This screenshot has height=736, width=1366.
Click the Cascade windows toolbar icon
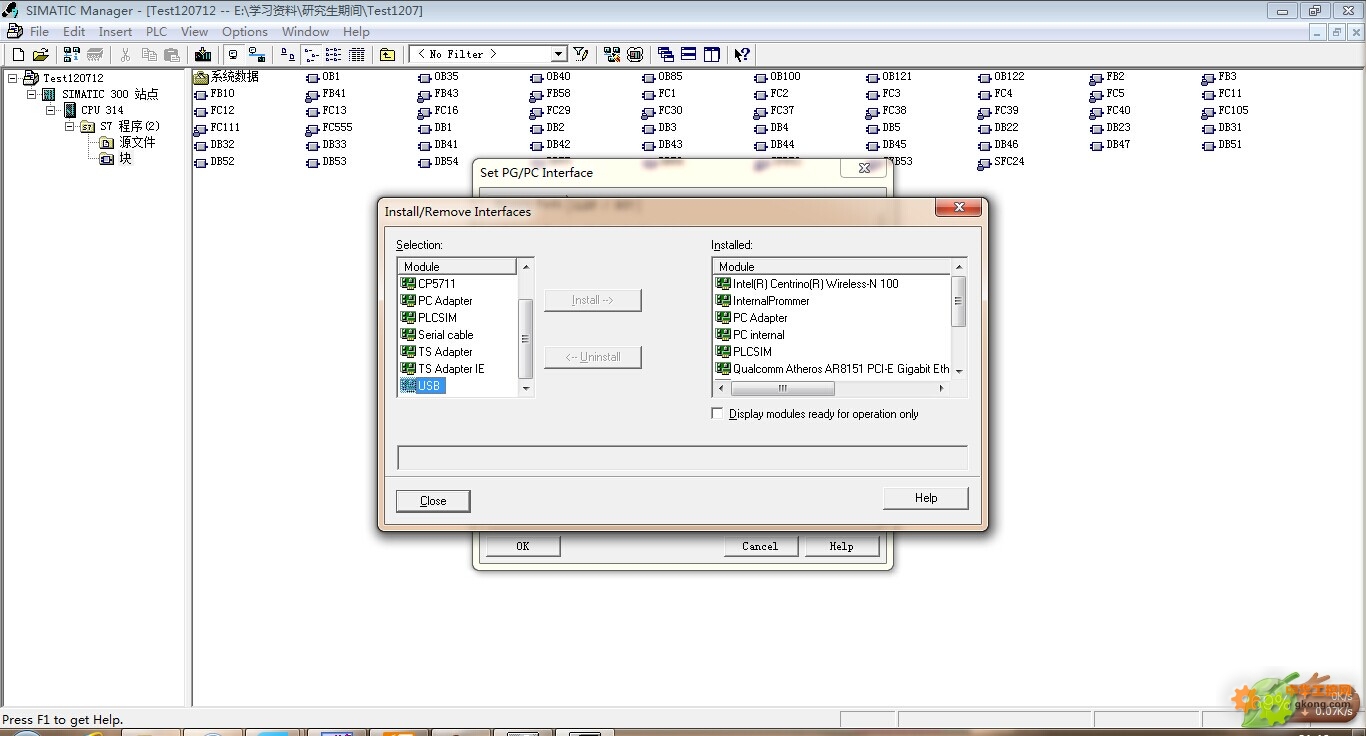point(666,54)
